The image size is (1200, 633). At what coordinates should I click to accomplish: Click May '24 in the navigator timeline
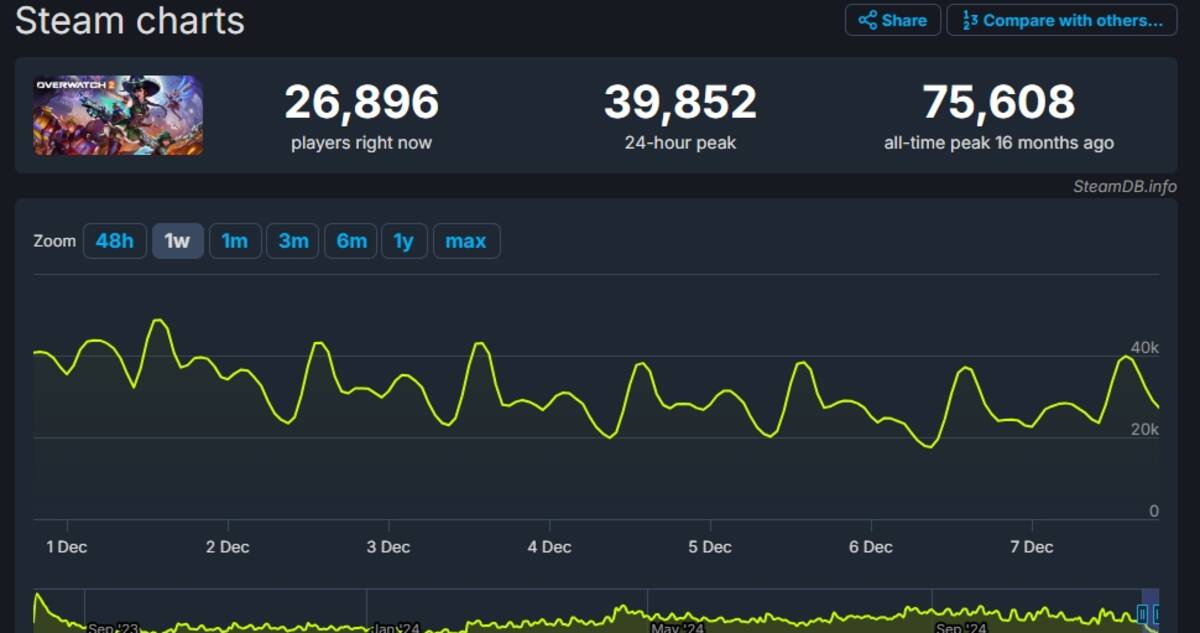pos(678,628)
